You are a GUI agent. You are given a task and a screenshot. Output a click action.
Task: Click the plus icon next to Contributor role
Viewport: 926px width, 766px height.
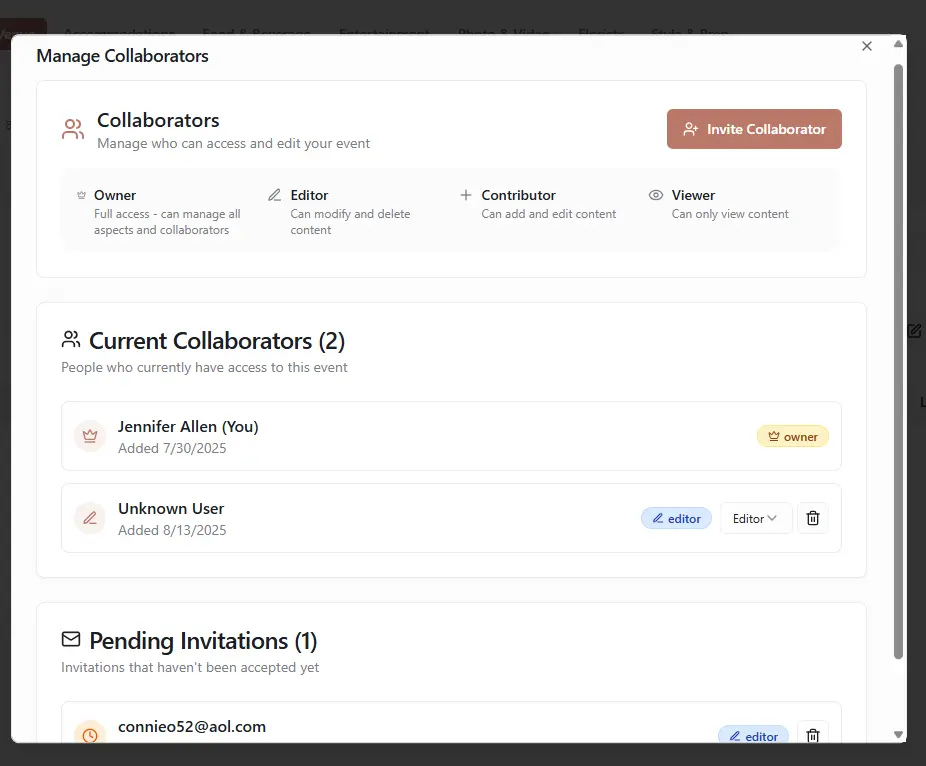465,195
